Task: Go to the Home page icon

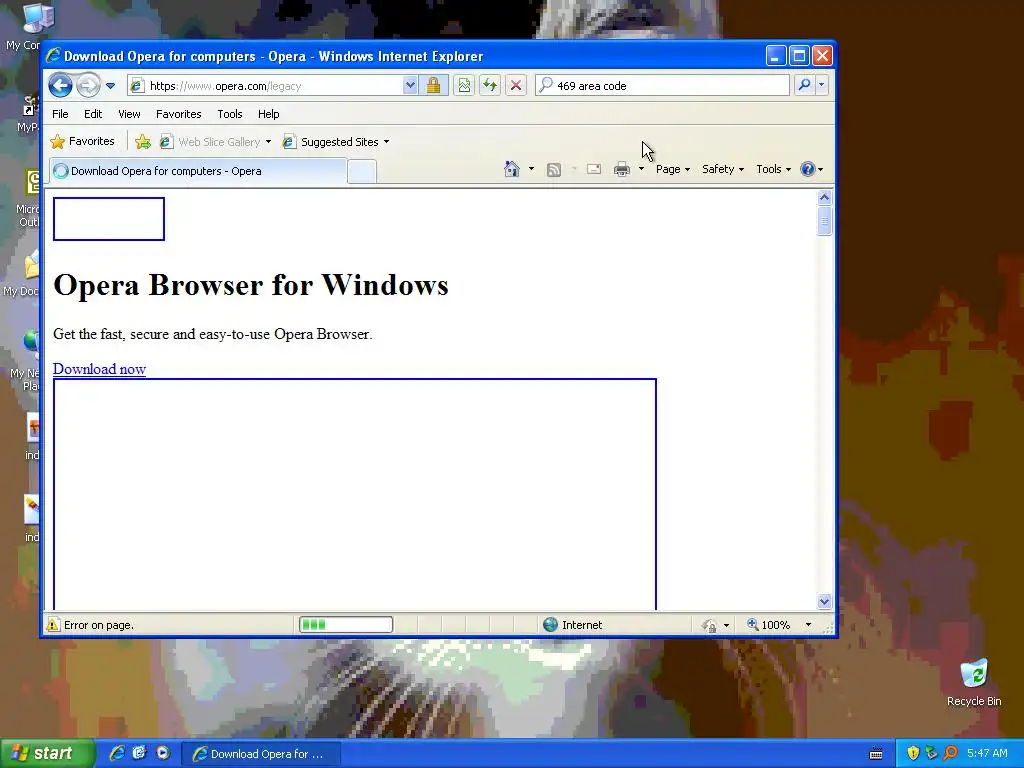Action: pyautogui.click(x=512, y=169)
